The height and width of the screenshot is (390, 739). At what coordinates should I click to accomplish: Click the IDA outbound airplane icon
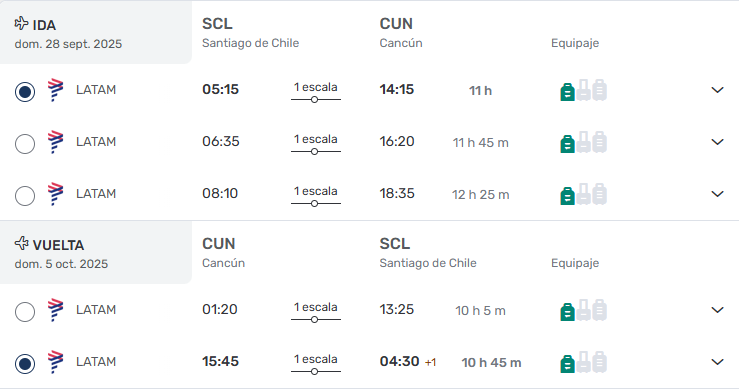[x=21, y=23]
